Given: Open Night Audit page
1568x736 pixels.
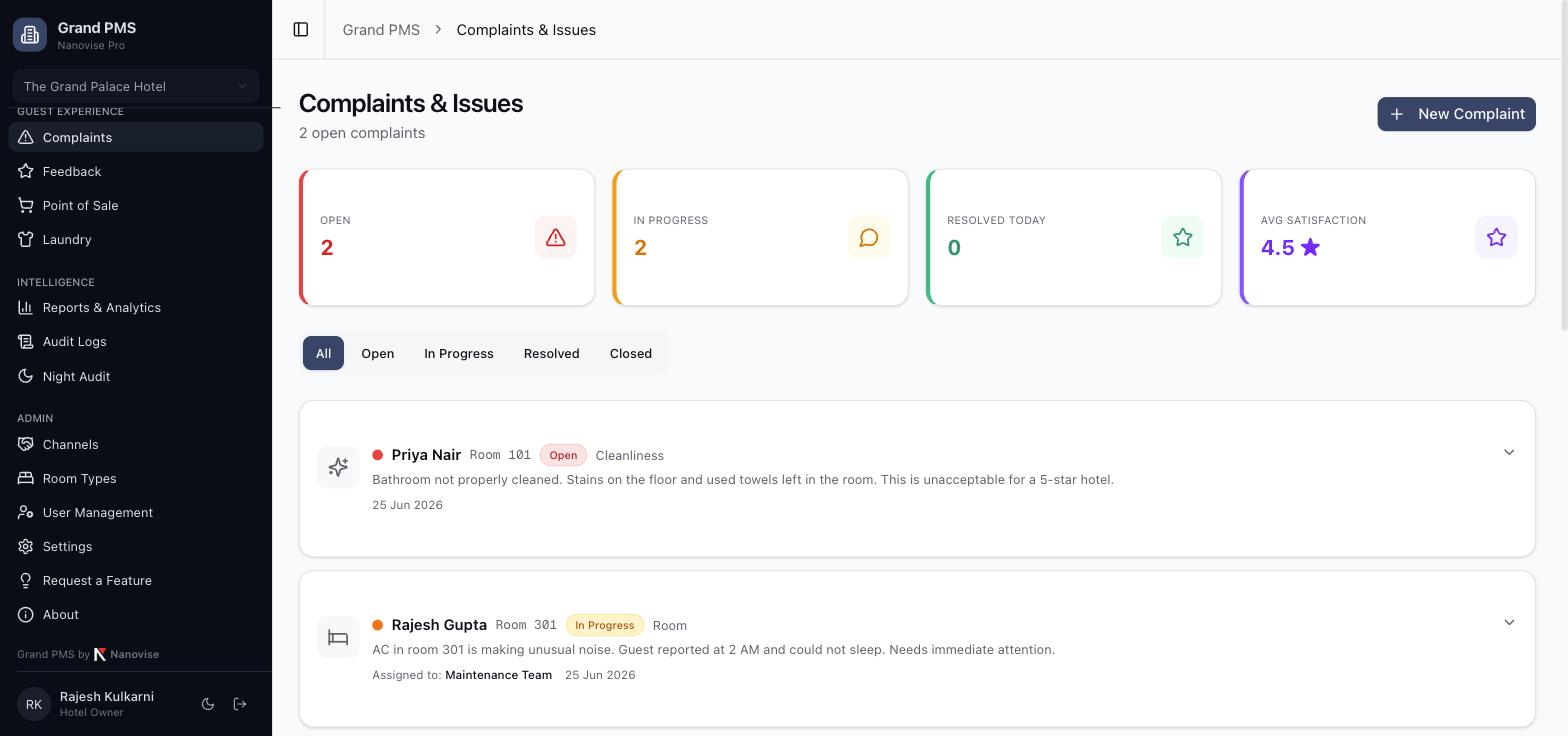Looking at the screenshot, I should point(136,376).
